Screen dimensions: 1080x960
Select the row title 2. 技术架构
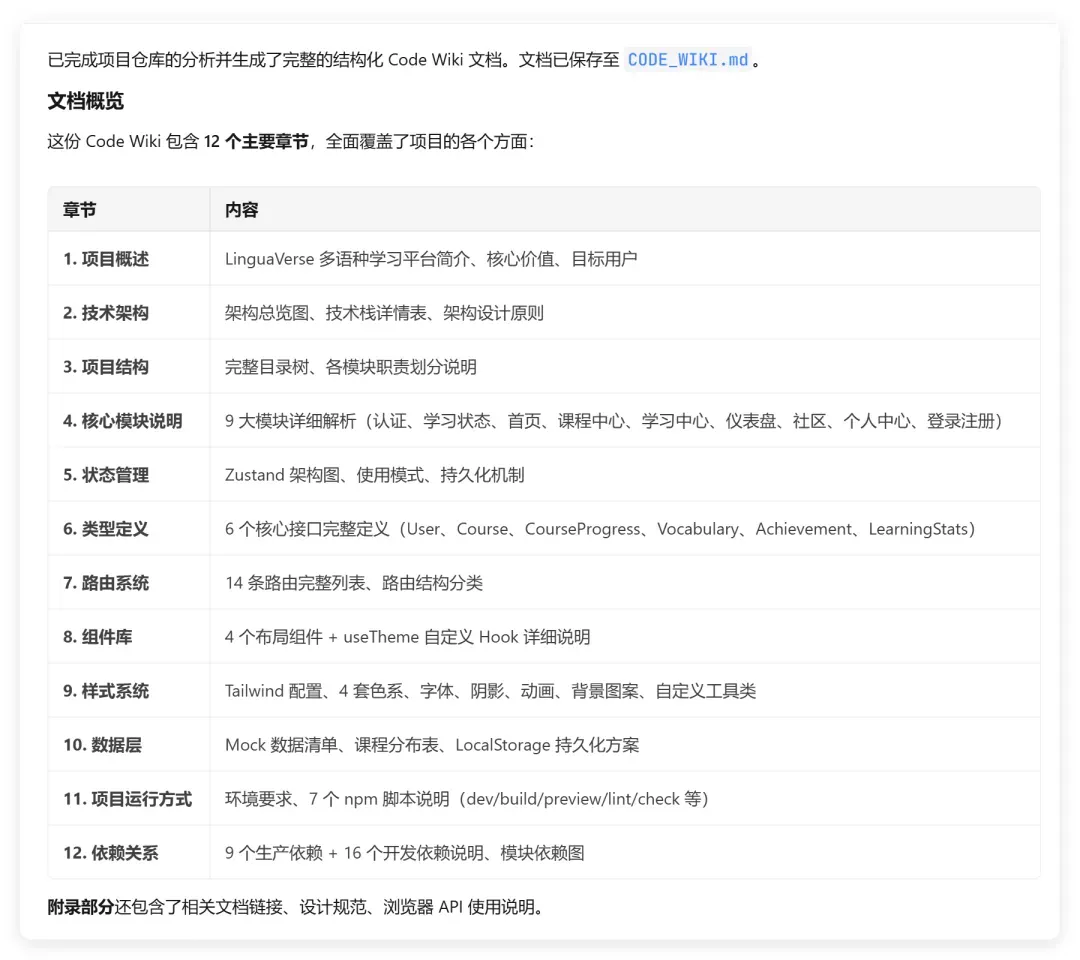click(106, 313)
